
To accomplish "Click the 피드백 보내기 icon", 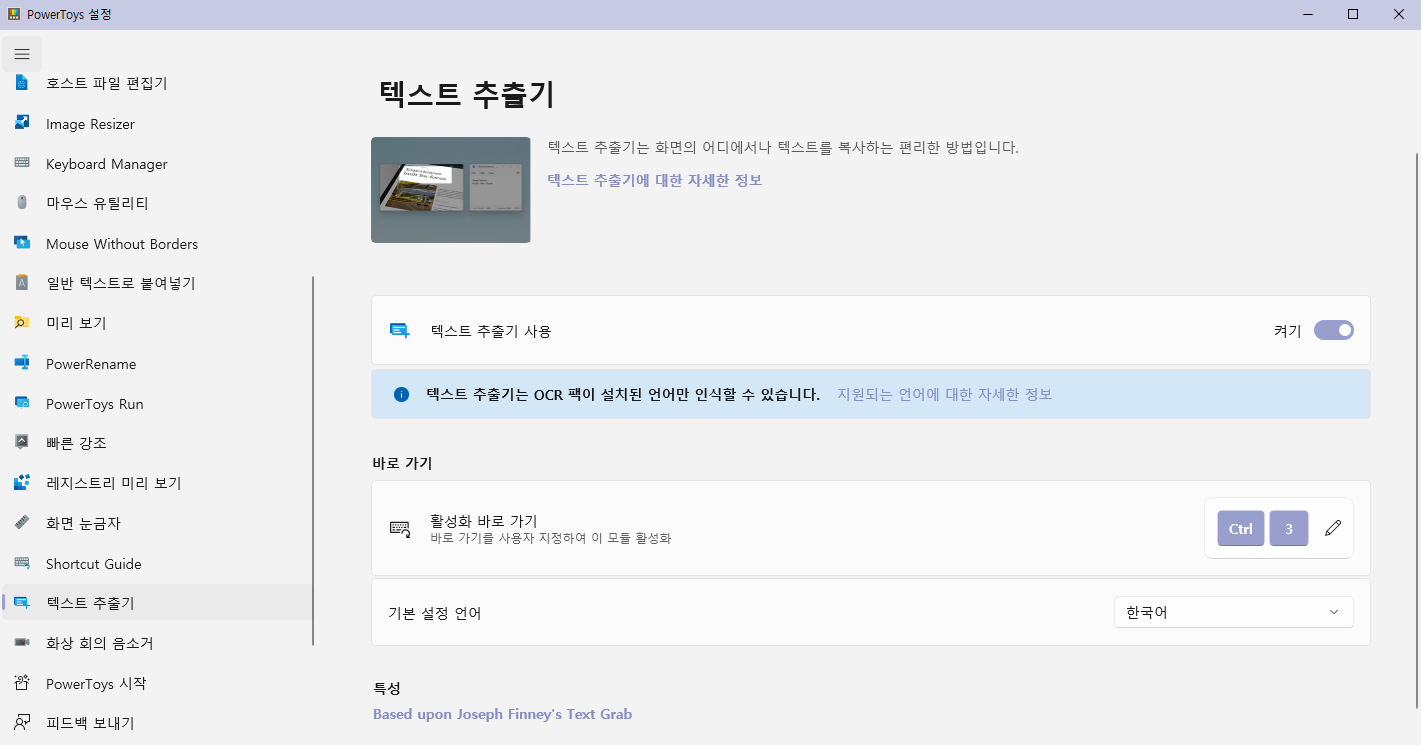I will pos(22,723).
